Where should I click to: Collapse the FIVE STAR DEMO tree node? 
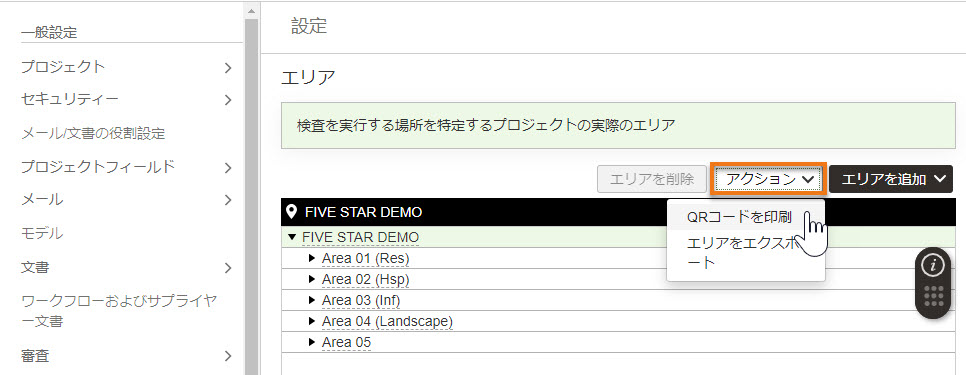pos(292,237)
